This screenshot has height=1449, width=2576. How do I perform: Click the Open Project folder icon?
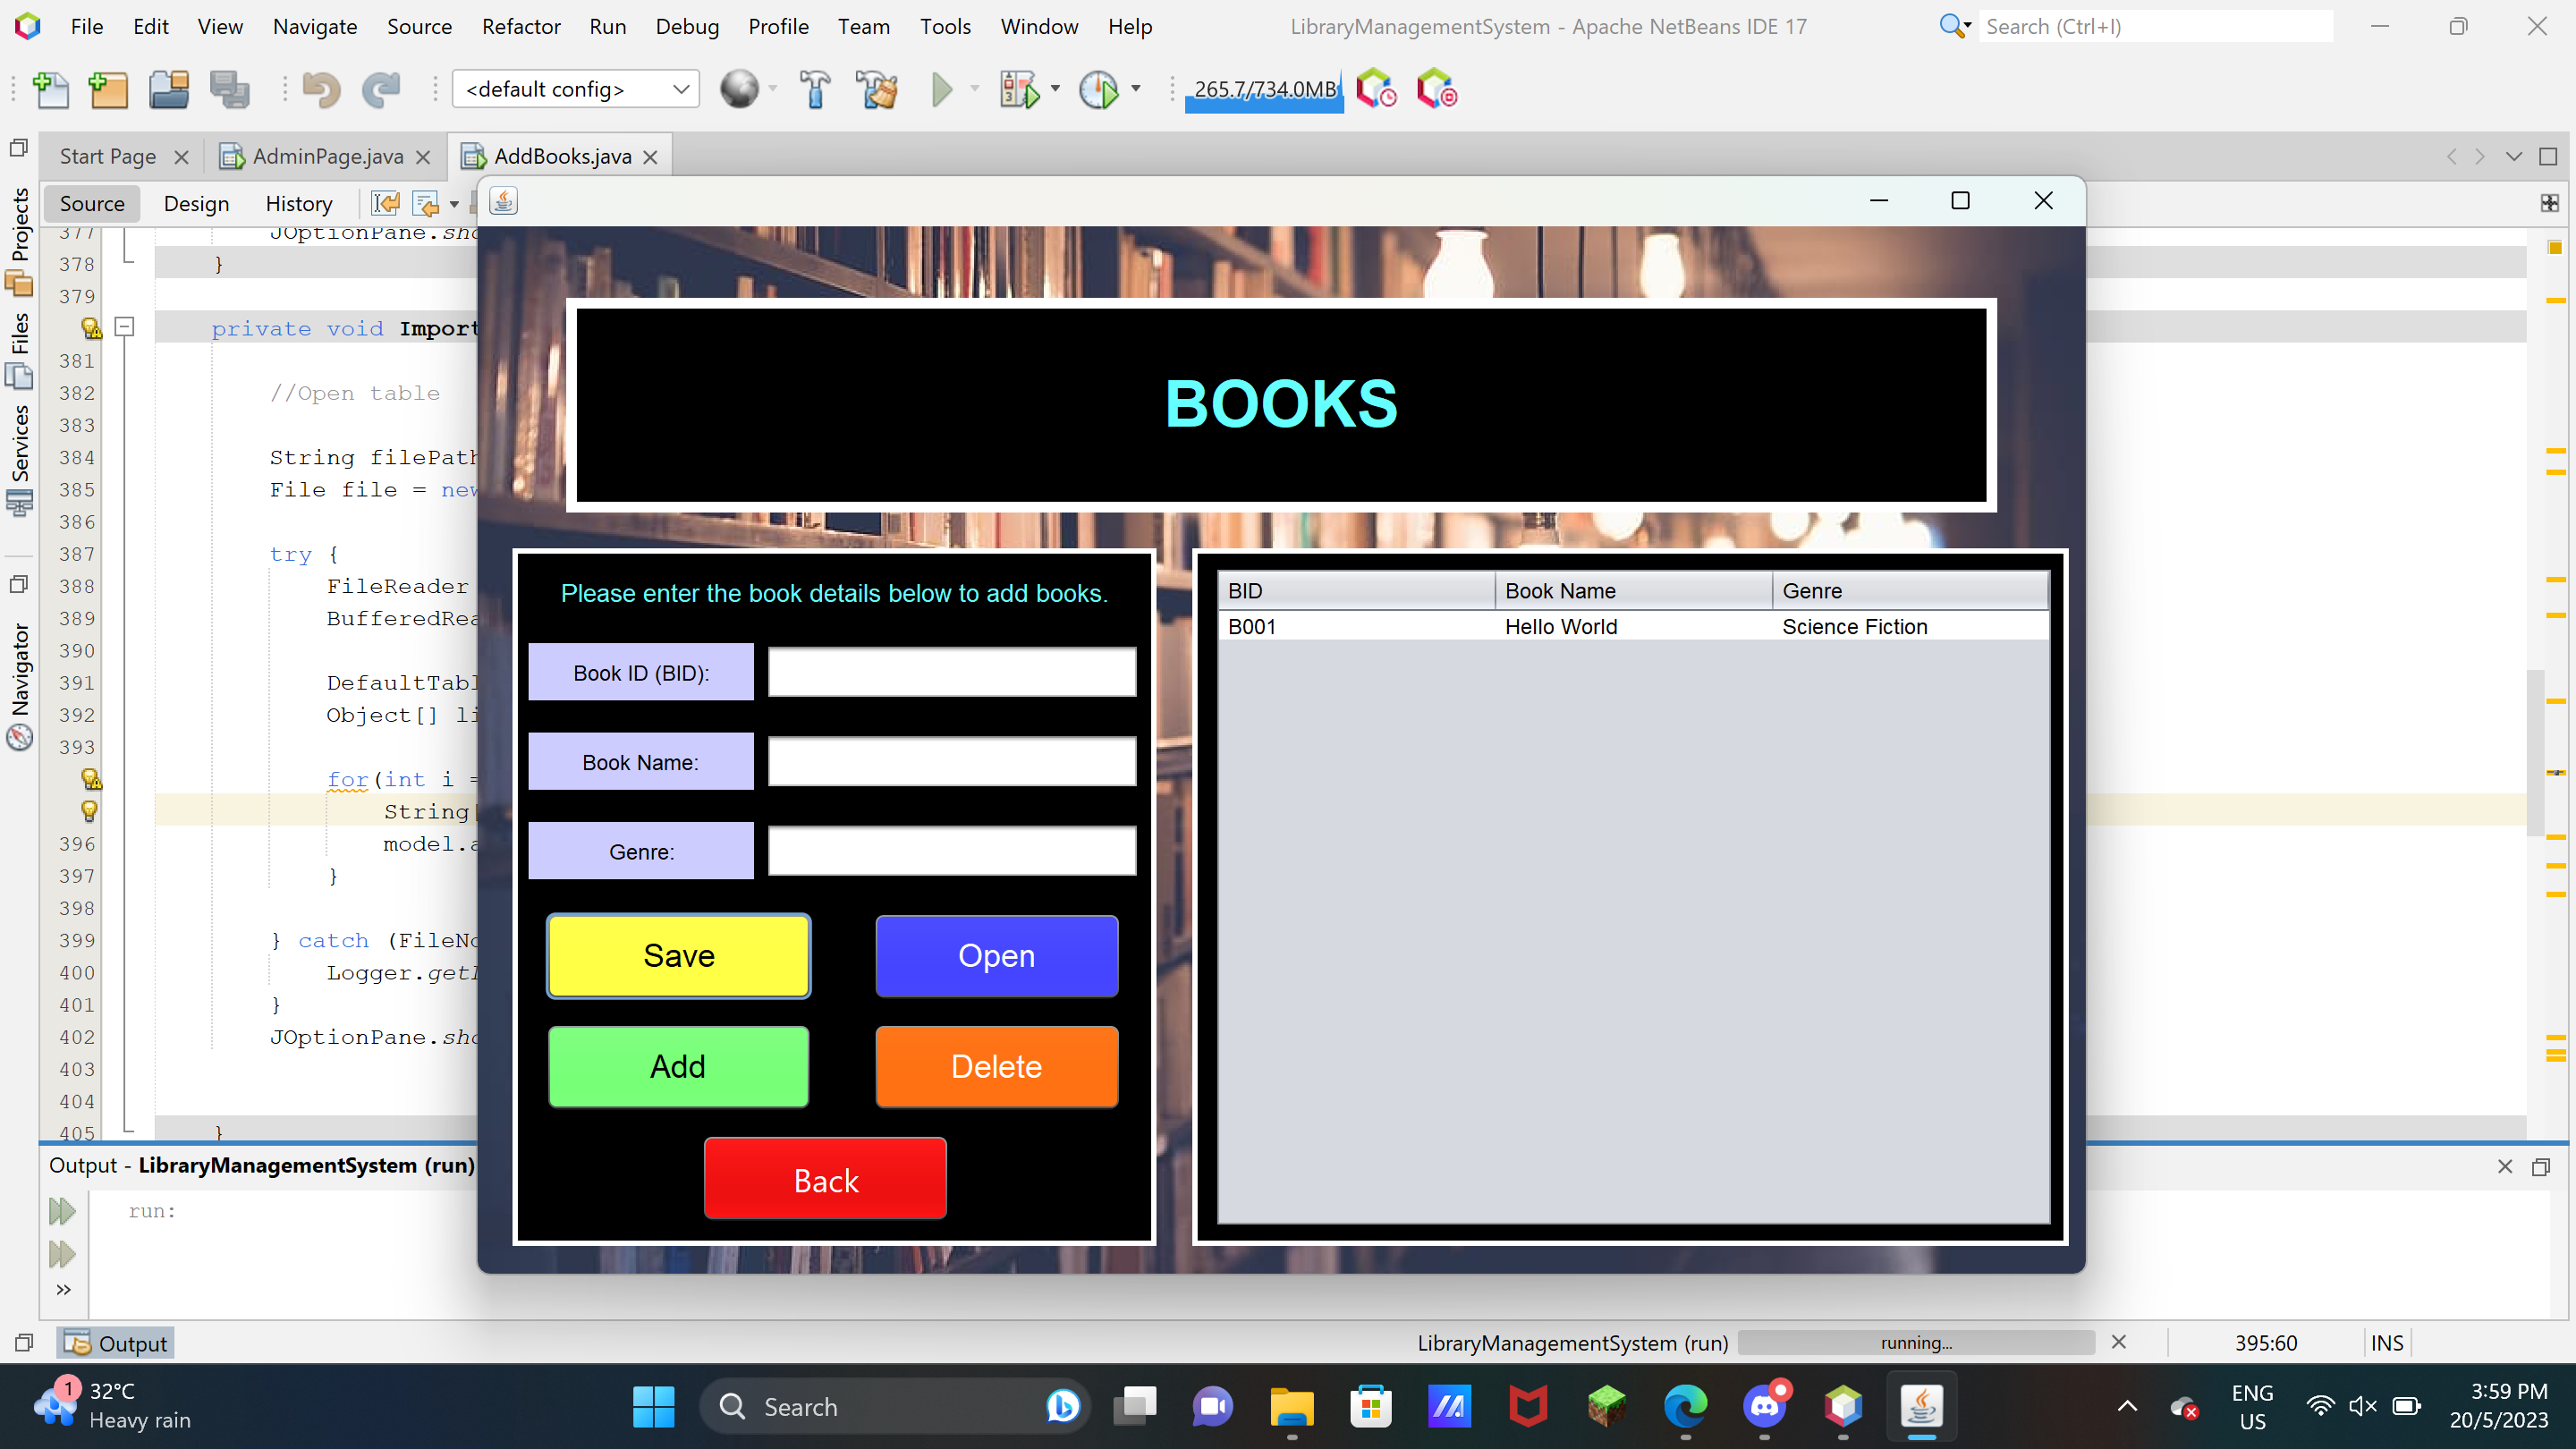click(169, 90)
